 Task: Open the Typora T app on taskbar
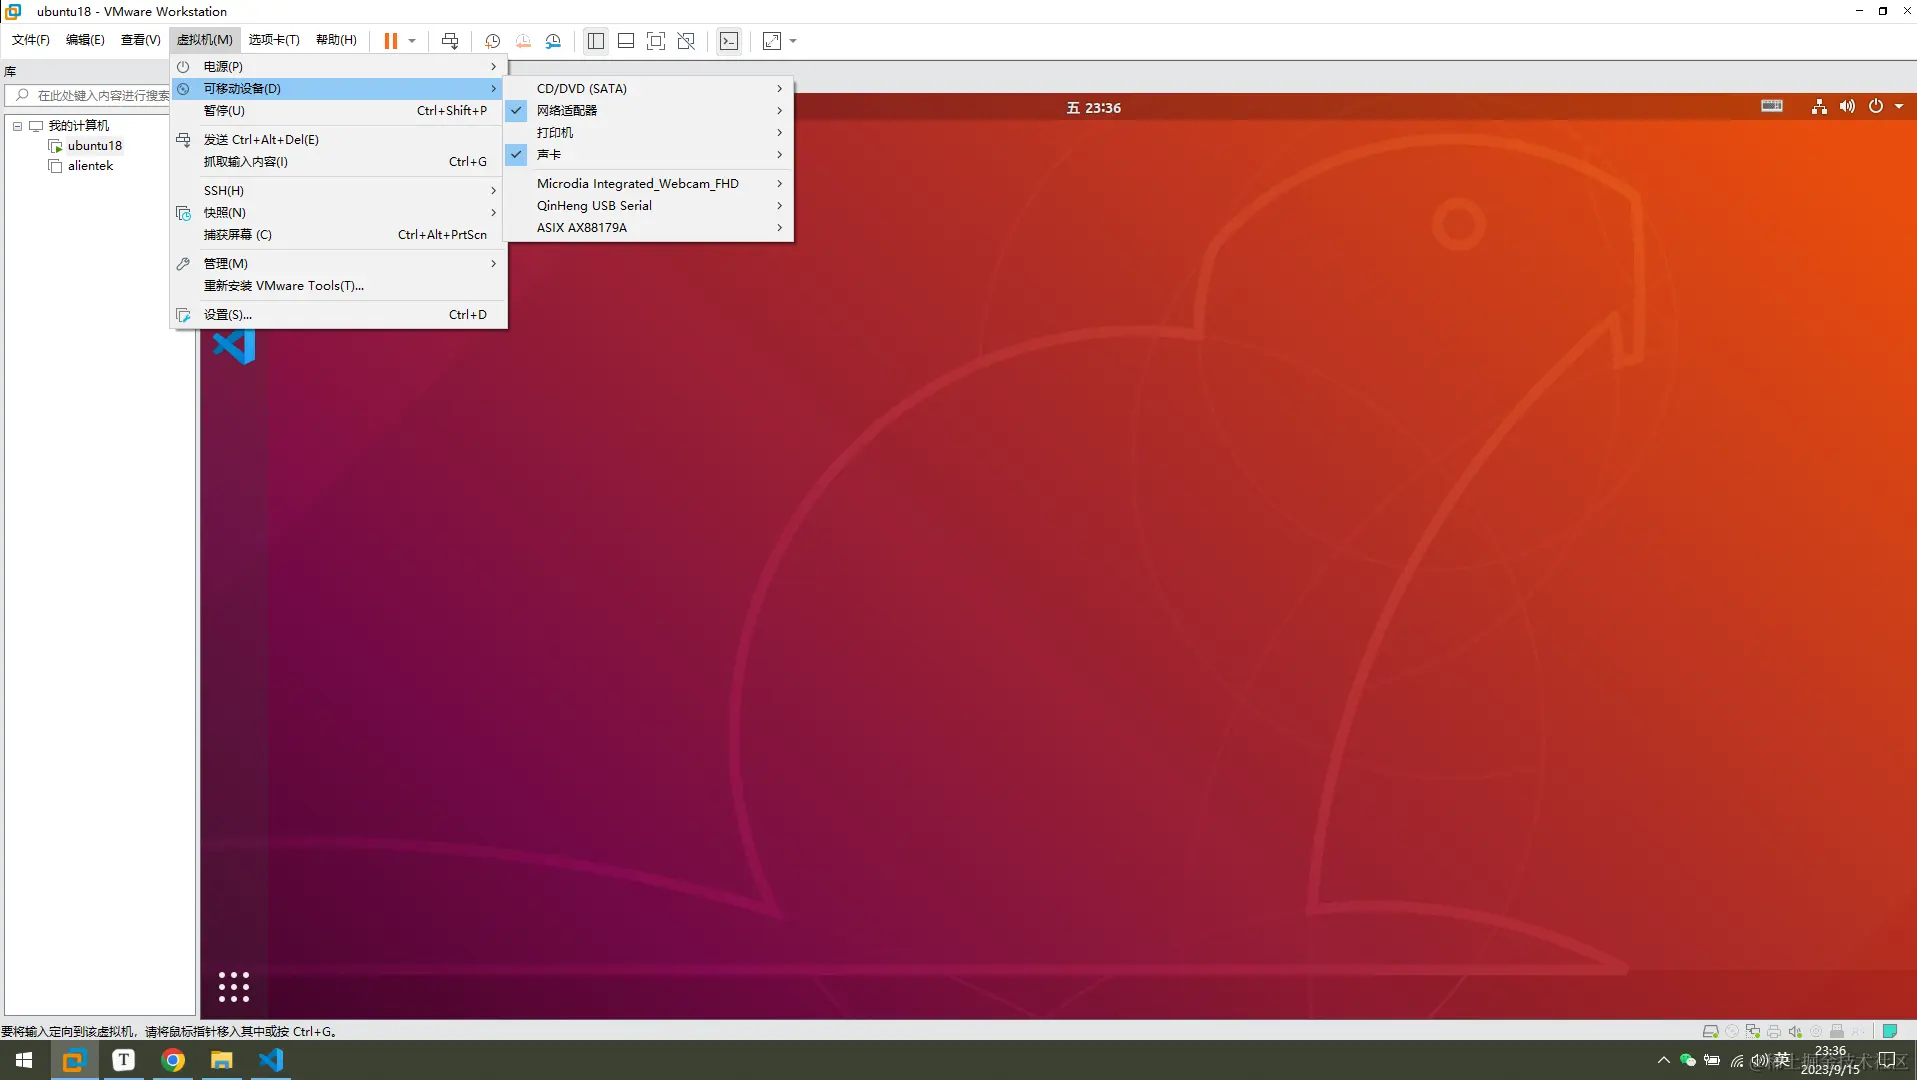point(124,1060)
